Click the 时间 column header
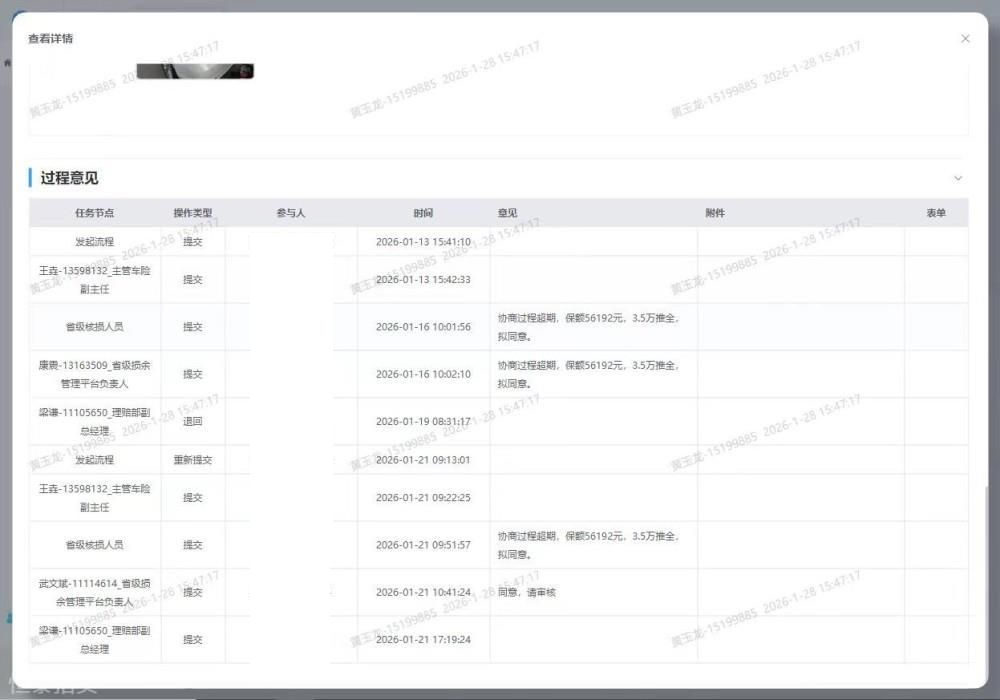Viewport: 1000px width, 700px height. [x=423, y=213]
